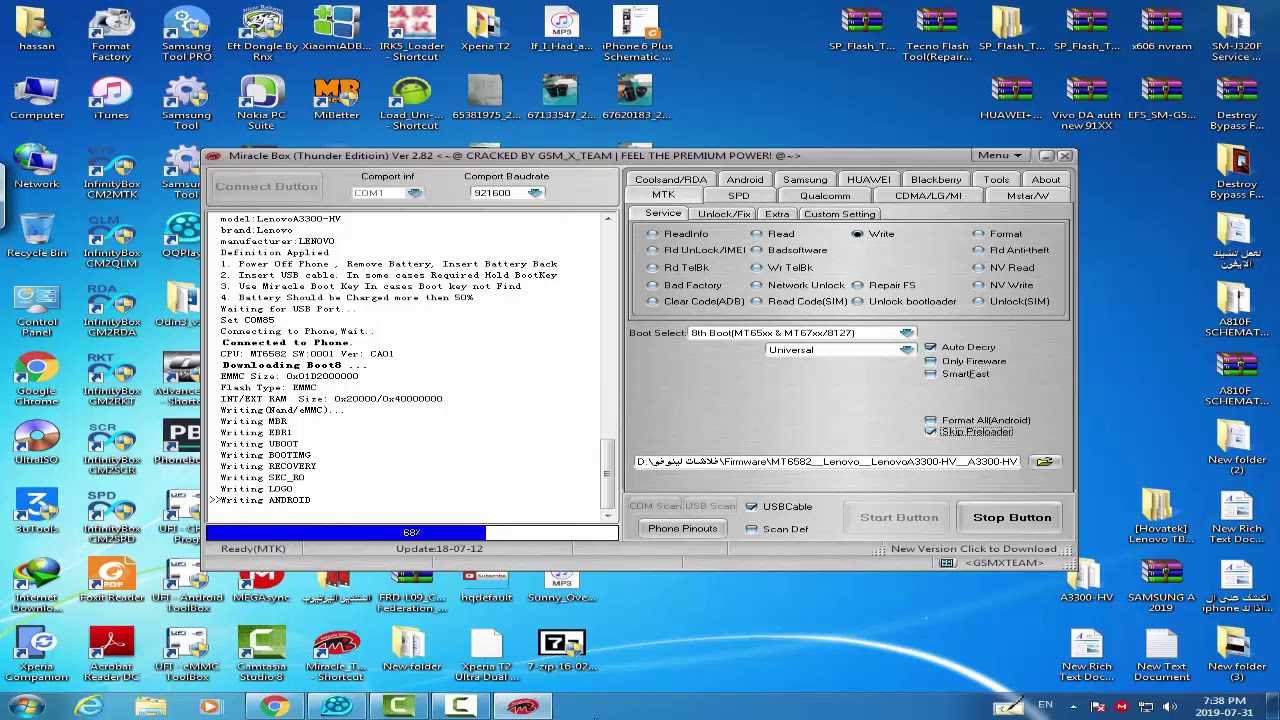Toggle the USBCable checkbox
Viewport: 1280px width, 720px height.
pos(751,507)
